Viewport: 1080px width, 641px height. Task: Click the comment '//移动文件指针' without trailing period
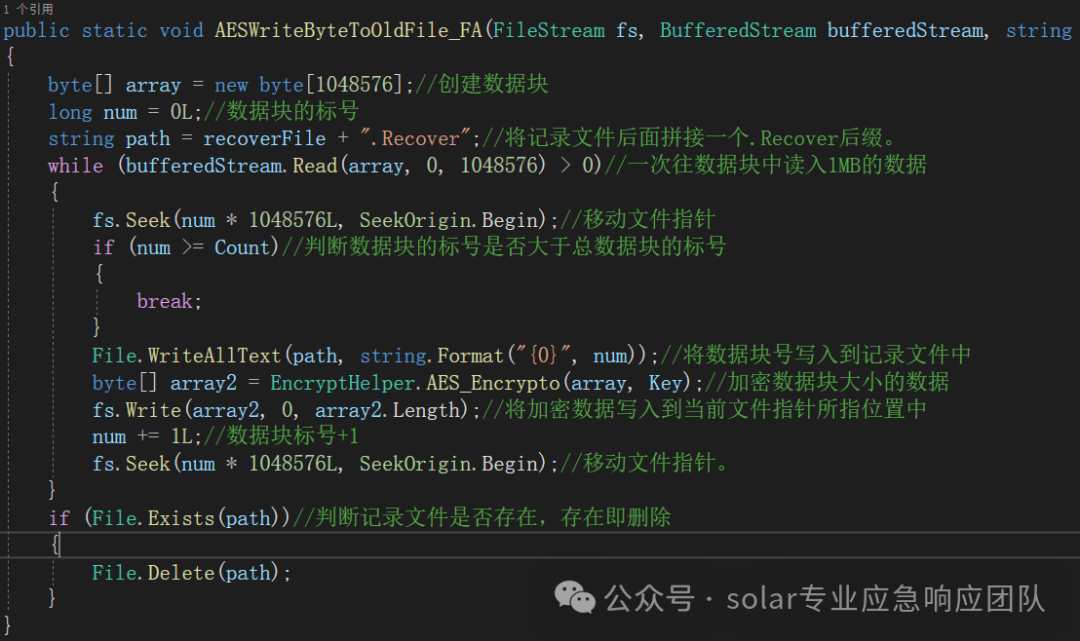pos(638,220)
